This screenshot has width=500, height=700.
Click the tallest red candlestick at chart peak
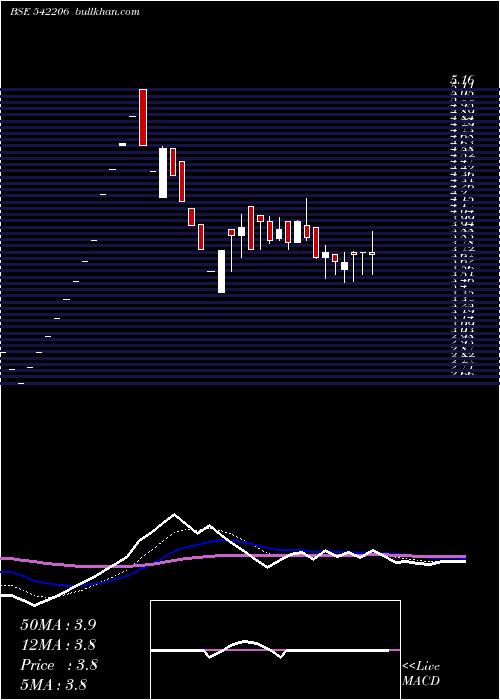click(143, 117)
